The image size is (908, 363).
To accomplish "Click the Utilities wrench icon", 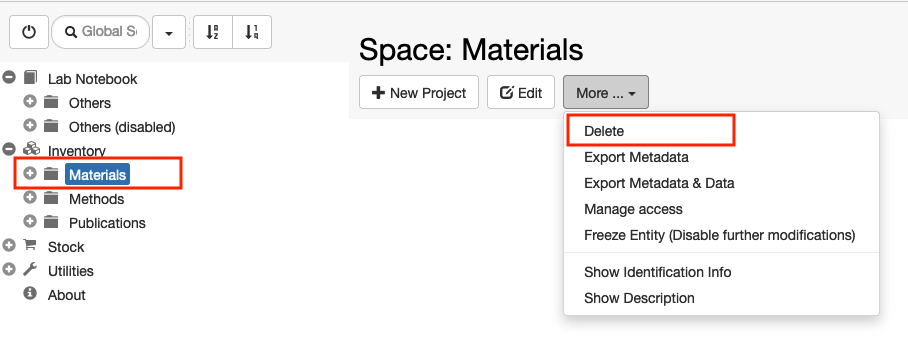I will click(30, 270).
